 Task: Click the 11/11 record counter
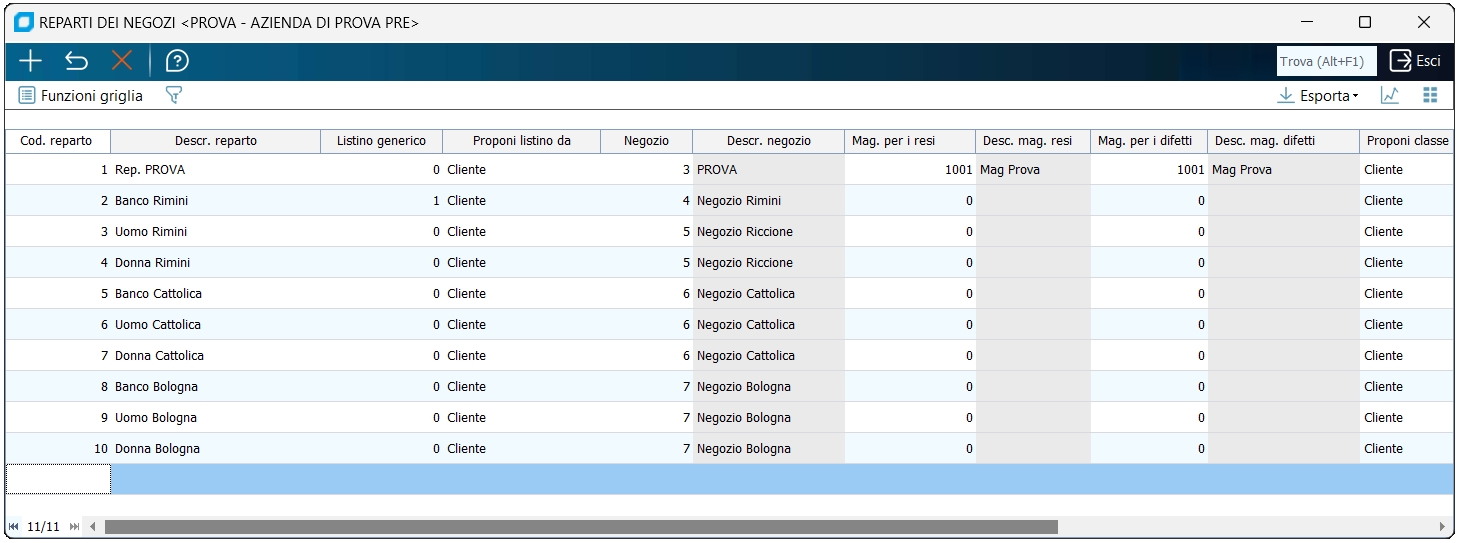pos(43,526)
